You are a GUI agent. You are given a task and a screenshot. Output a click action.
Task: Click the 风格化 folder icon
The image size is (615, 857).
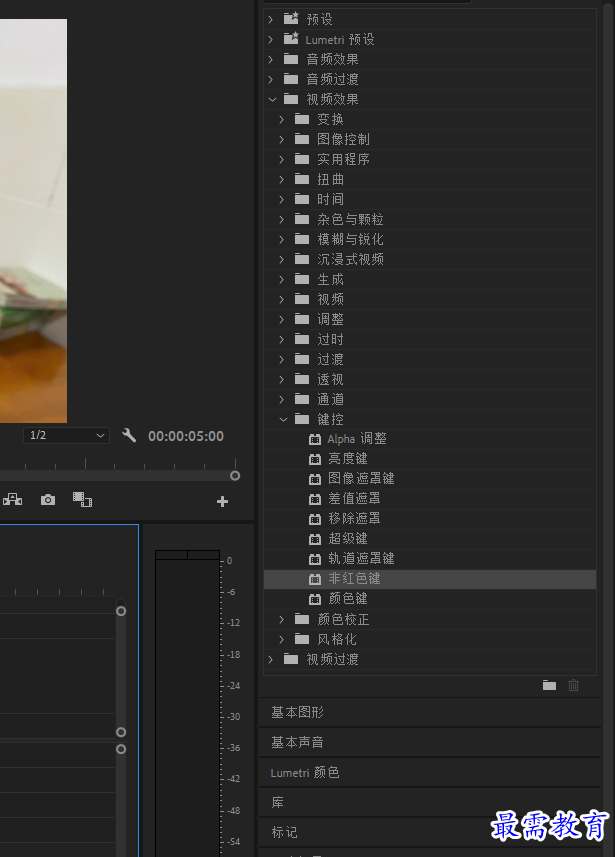point(302,639)
